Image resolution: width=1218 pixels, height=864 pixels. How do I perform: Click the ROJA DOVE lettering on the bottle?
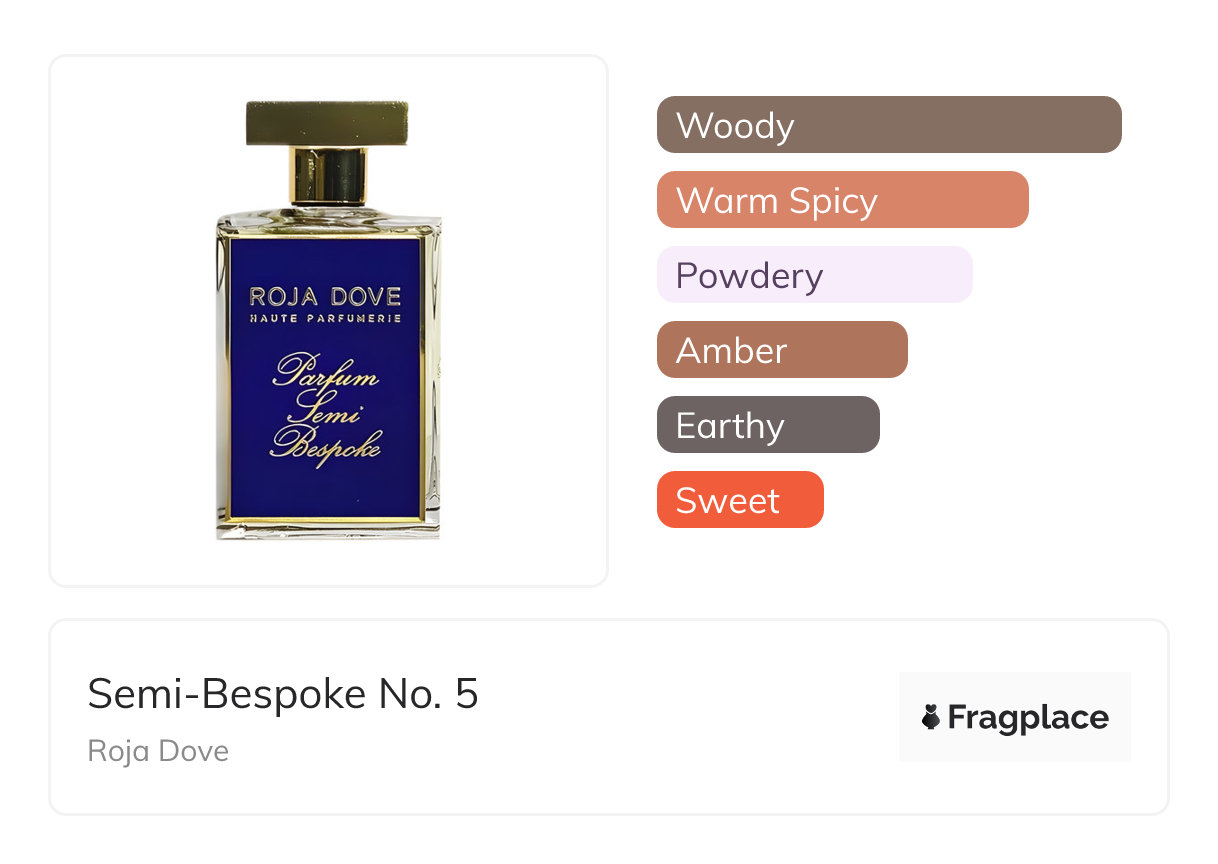pos(325,297)
